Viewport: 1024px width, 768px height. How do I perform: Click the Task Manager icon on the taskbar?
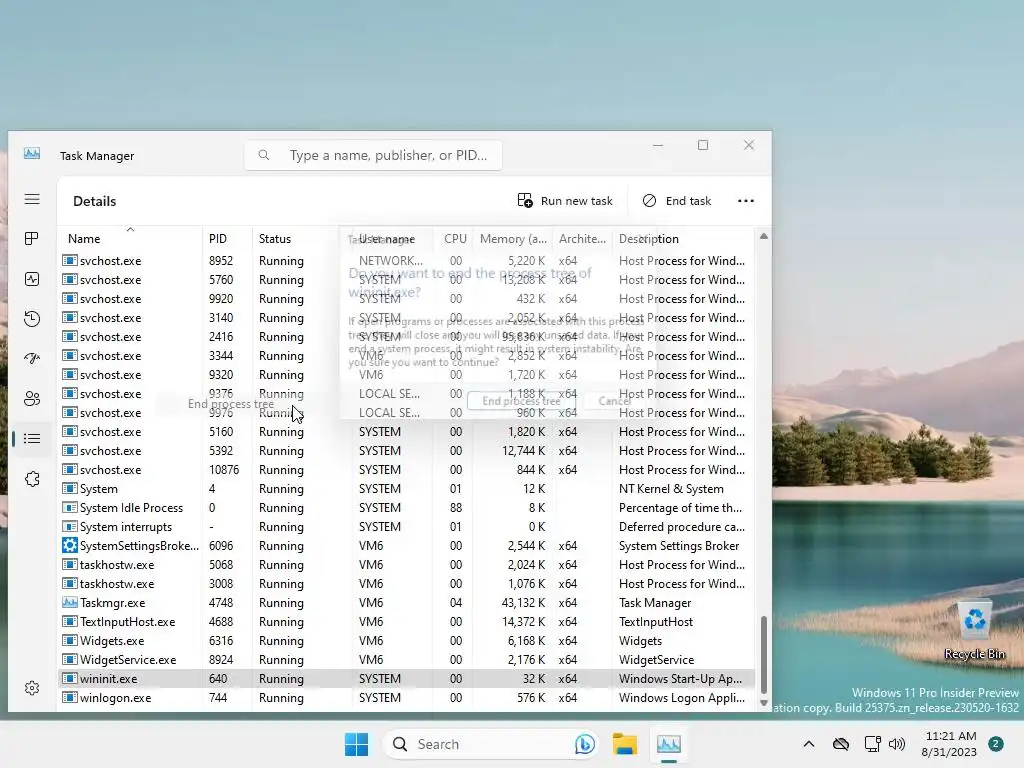tap(669, 744)
